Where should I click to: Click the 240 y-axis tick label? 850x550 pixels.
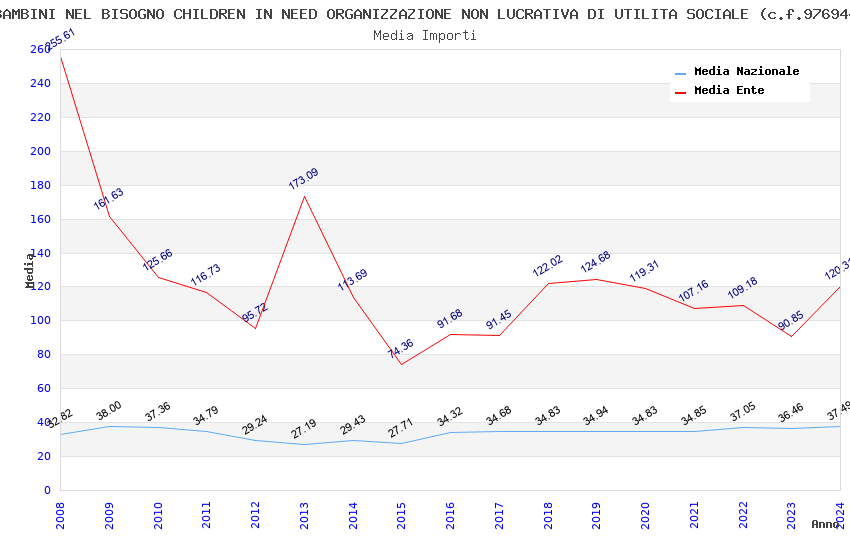tap(41, 83)
